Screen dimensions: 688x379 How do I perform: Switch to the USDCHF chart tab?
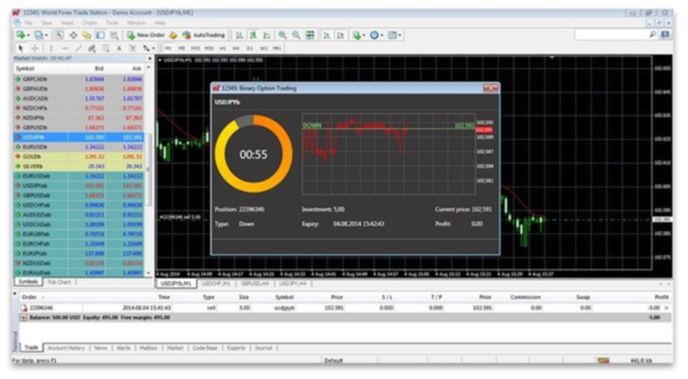tap(215, 284)
